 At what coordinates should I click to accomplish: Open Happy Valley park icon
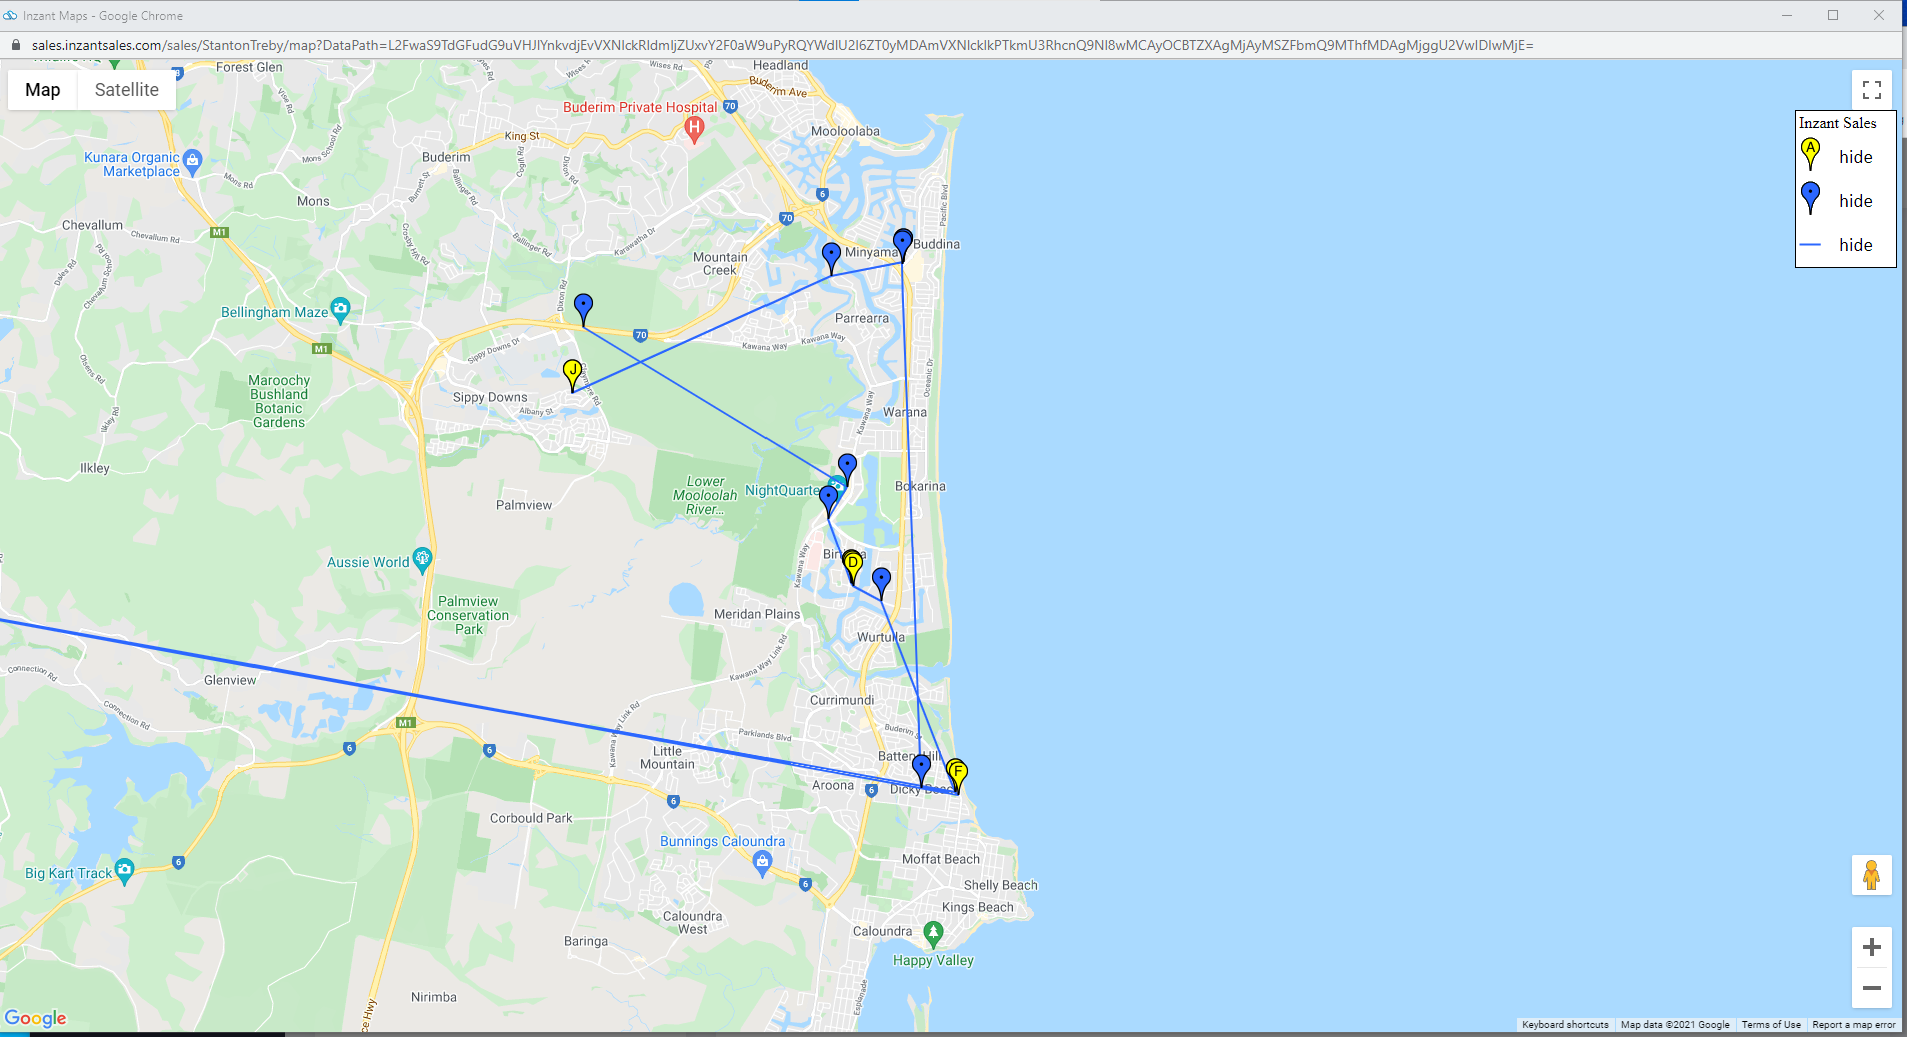click(933, 935)
